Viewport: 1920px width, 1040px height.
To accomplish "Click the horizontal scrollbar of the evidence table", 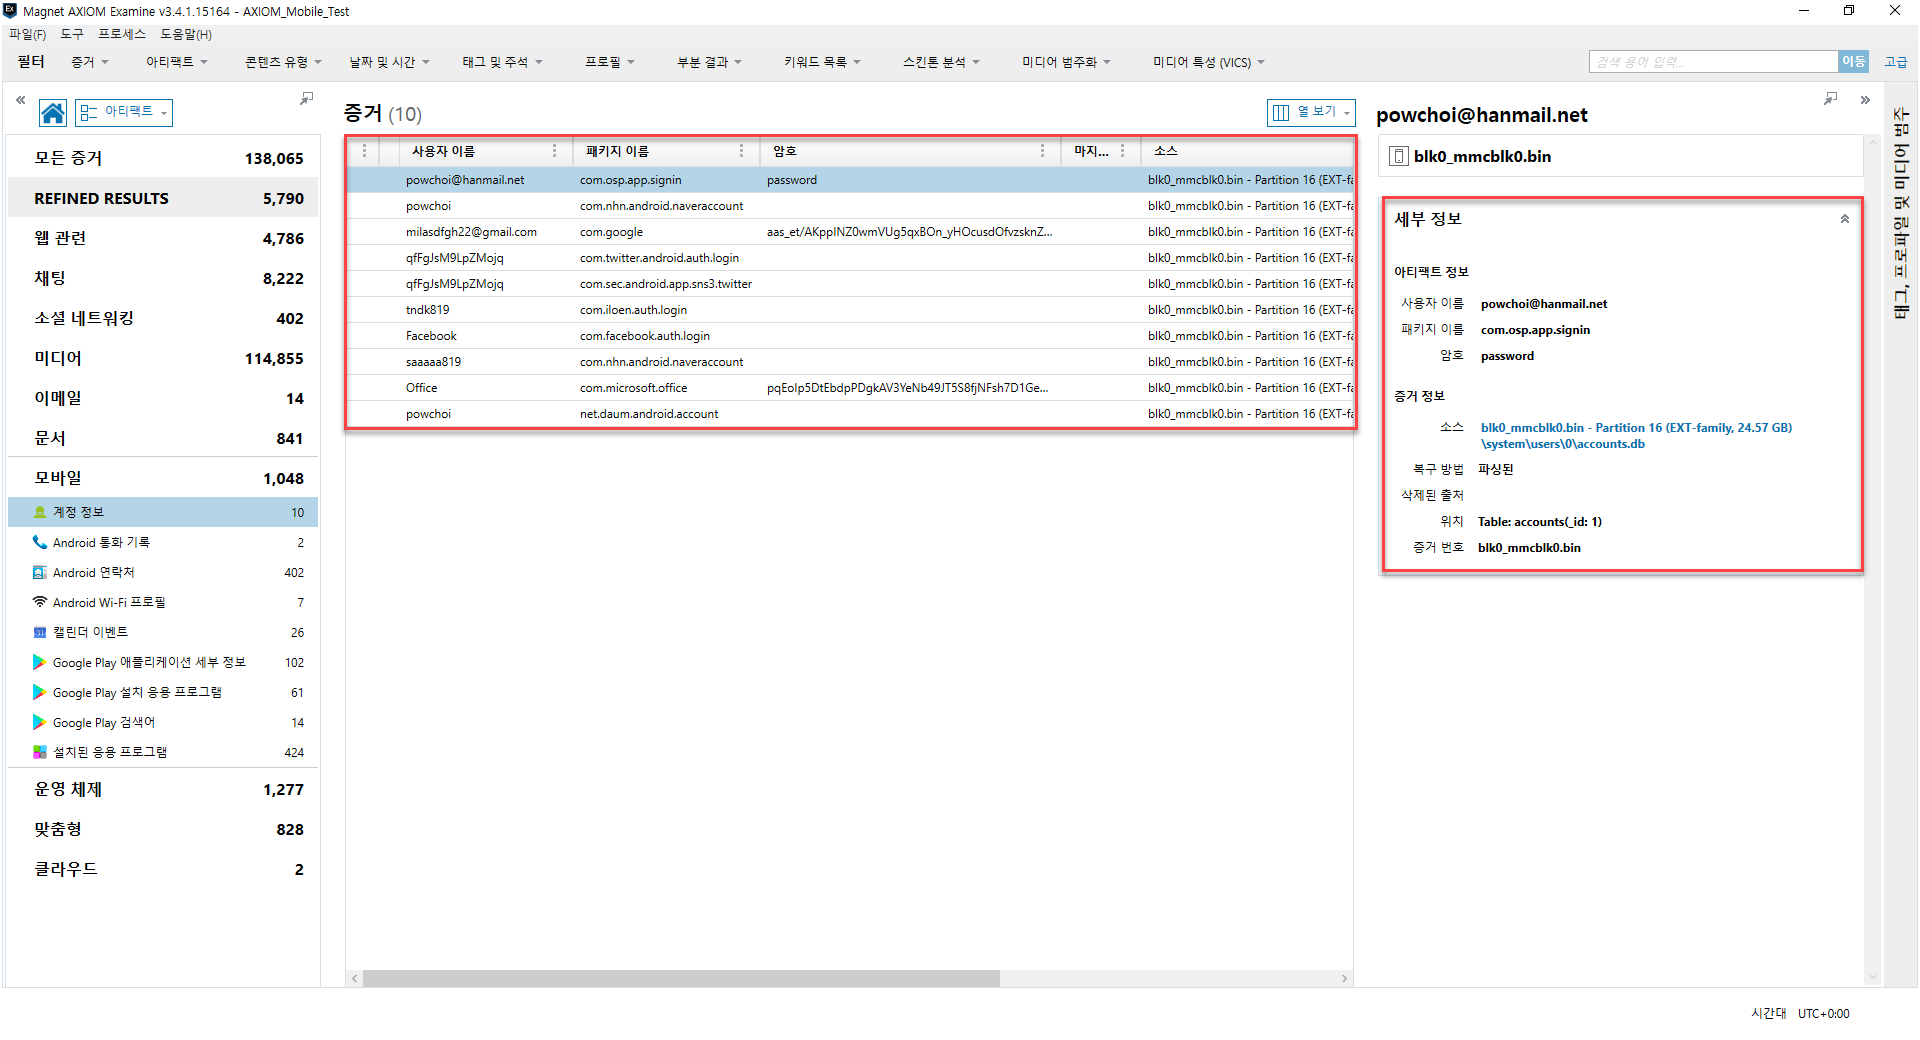I will [x=681, y=979].
